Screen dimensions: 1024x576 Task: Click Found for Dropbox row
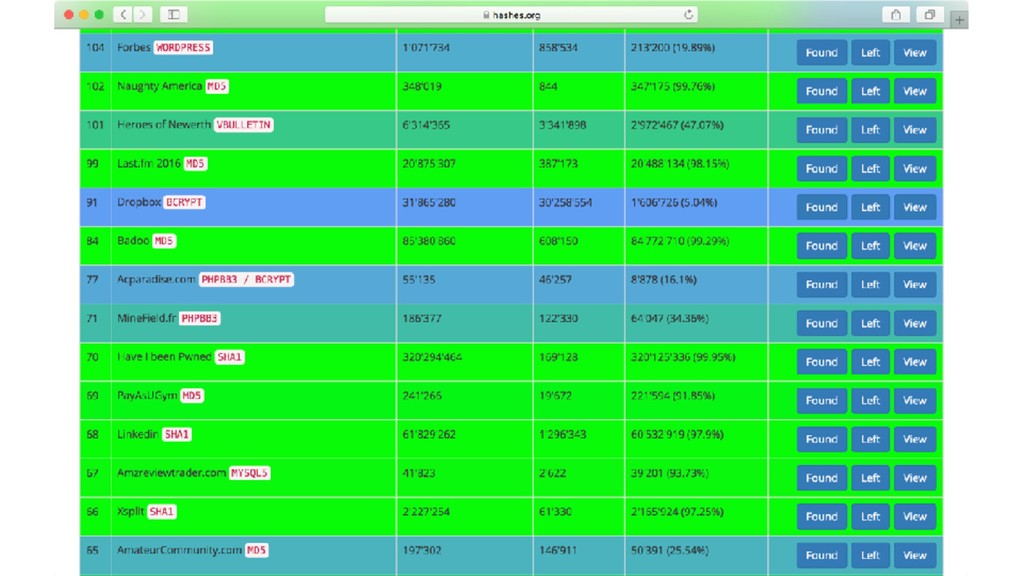click(822, 207)
